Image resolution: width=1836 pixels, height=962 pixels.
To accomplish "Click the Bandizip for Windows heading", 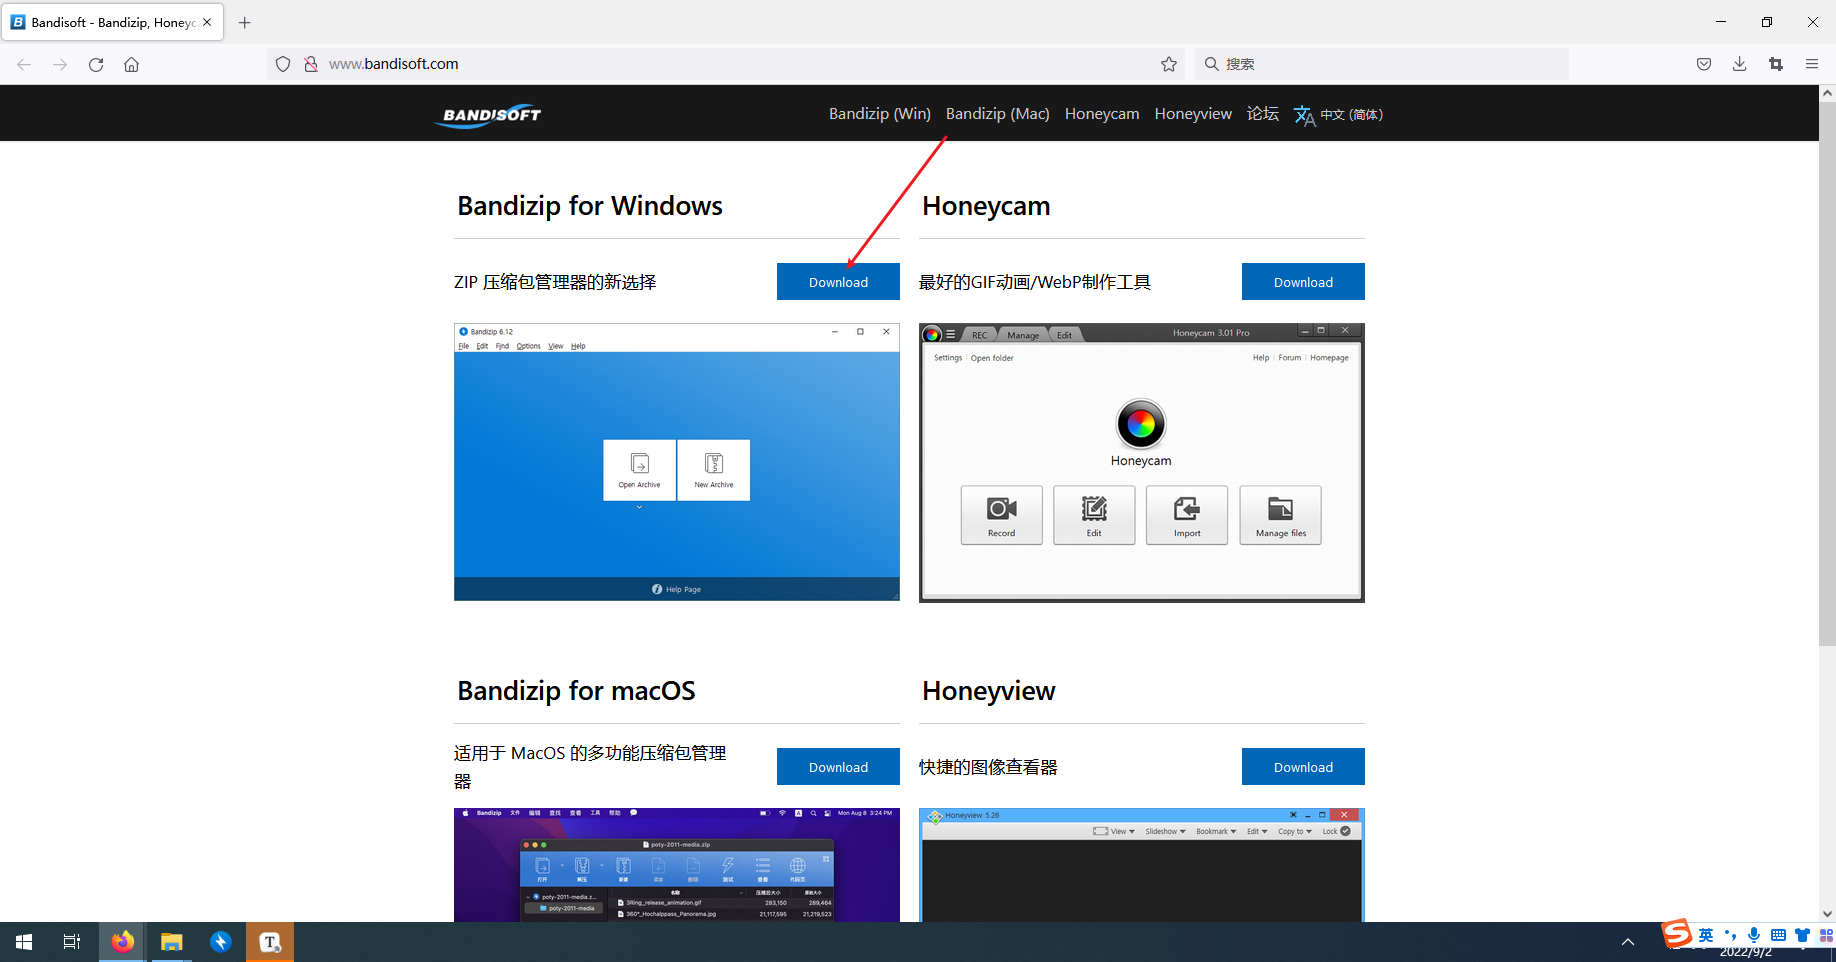I will (590, 206).
